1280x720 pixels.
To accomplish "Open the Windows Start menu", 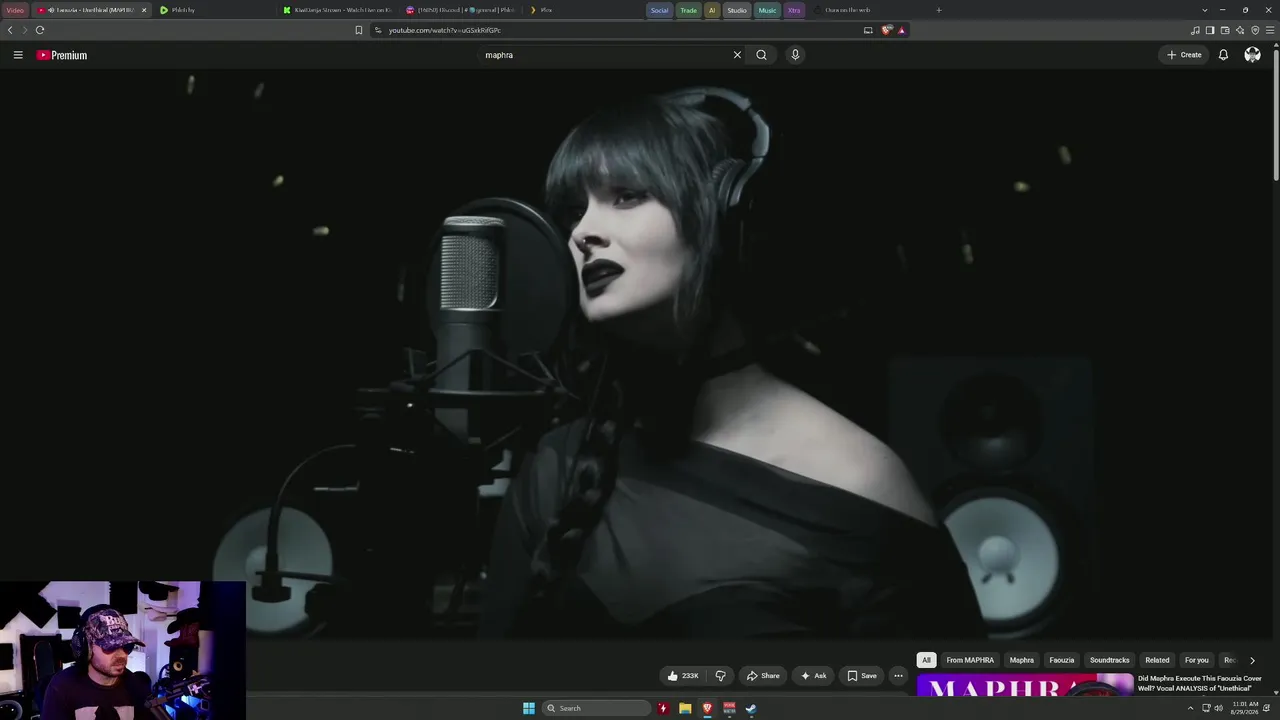I will click(x=529, y=708).
